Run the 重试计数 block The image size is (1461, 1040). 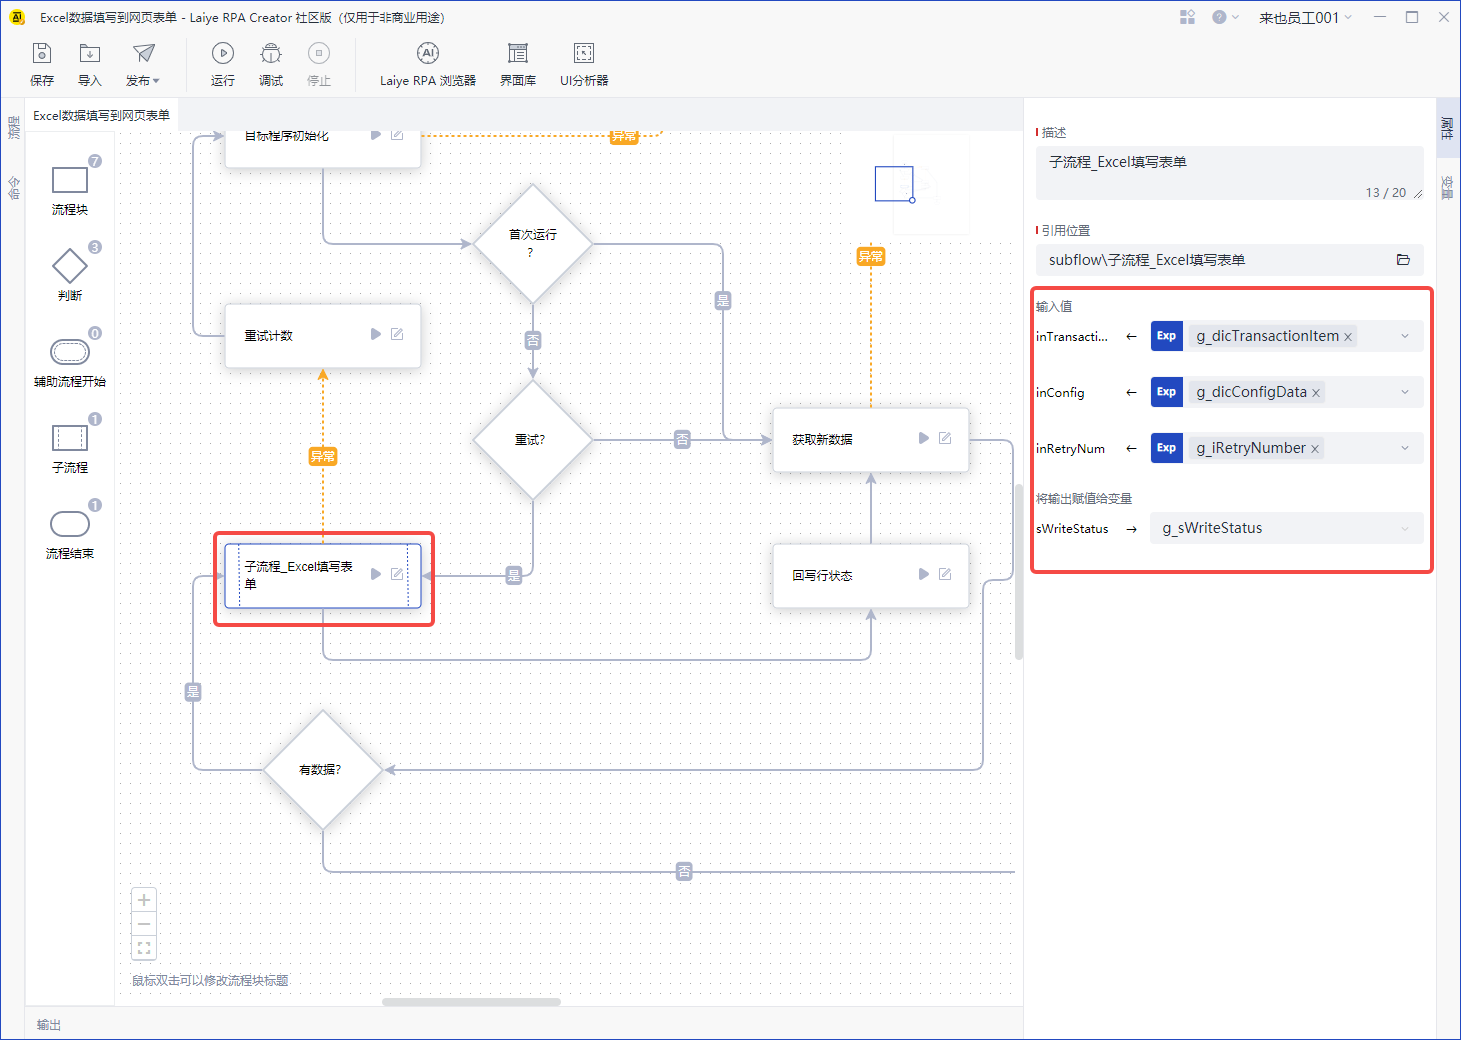click(376, 334)
